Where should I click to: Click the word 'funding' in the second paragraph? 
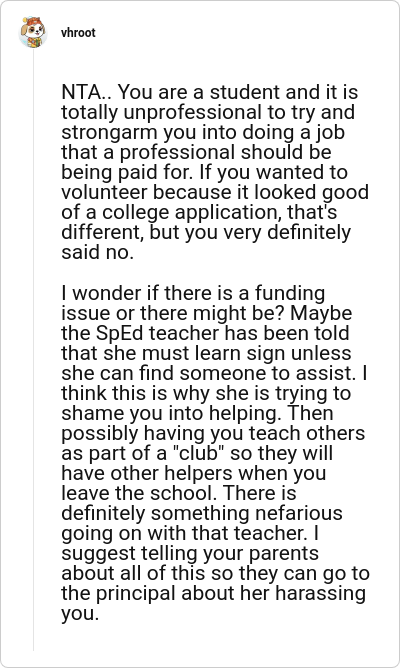(x=290, y=294)
